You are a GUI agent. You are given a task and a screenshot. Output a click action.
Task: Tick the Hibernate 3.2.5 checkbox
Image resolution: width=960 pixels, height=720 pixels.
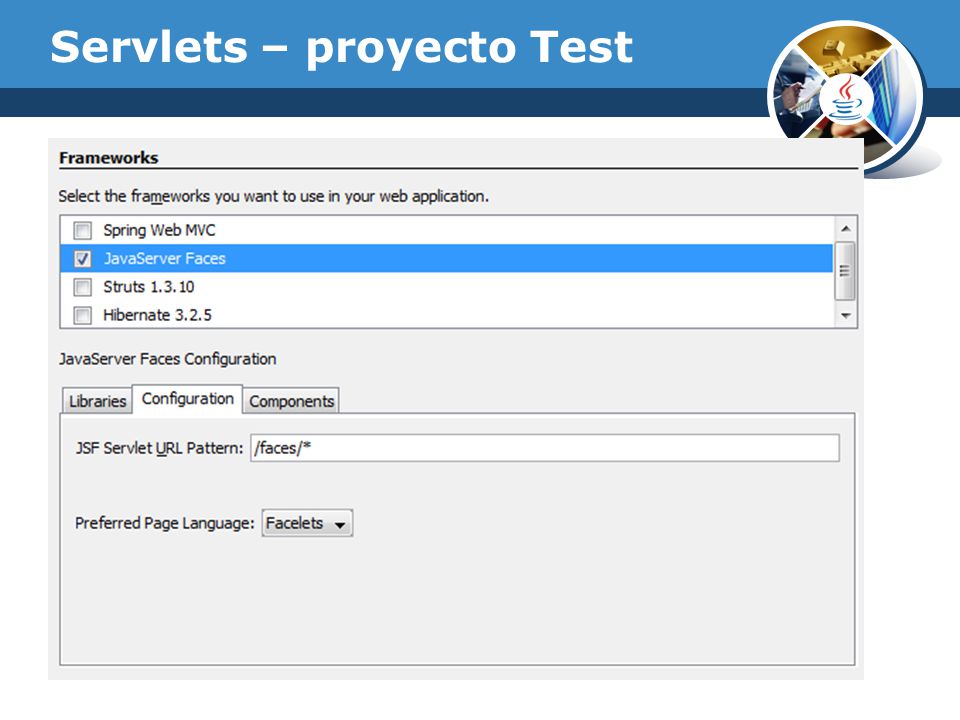click(x=83, y=315)
